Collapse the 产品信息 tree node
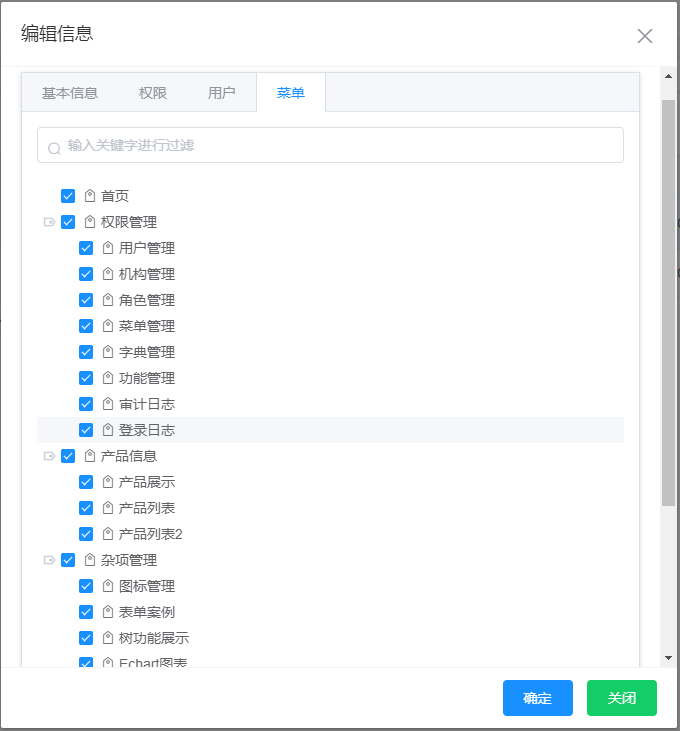The height and width of the screenshot is (731, 680). pyautogui.click(x=49, y=456)
